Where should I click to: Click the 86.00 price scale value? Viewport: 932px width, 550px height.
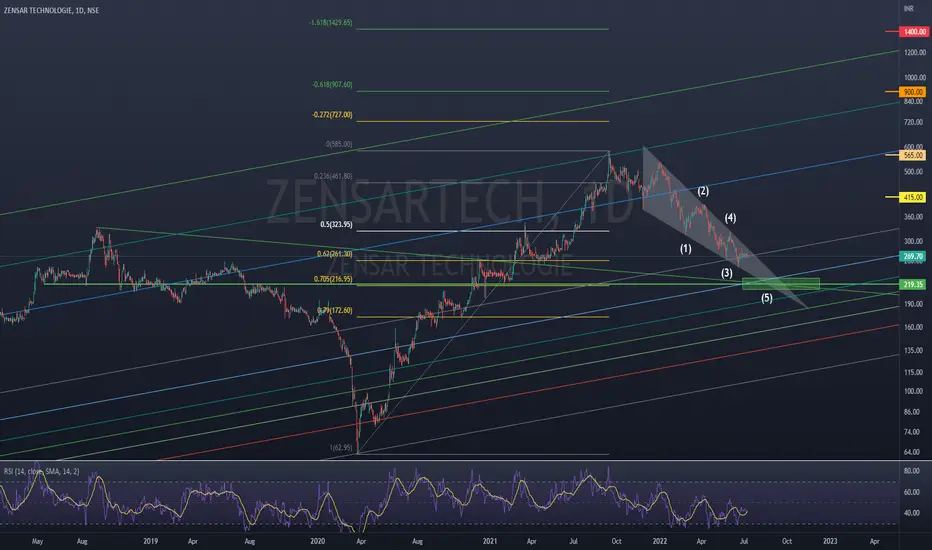click(x=912, y=412)
